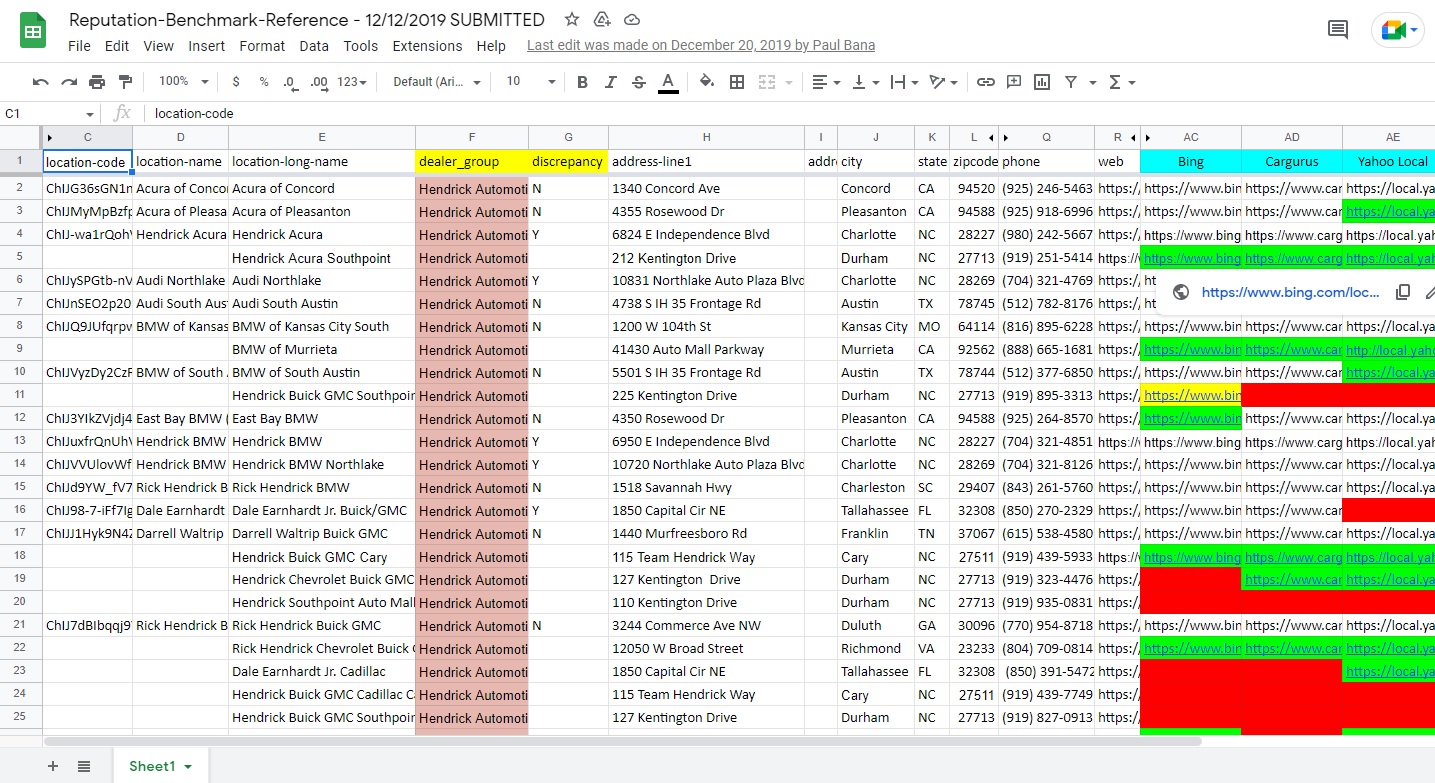This screenshot has width=1435, height=783.
Task: Open the horizontal align dropdown
Action: click(x=825, y=82)
